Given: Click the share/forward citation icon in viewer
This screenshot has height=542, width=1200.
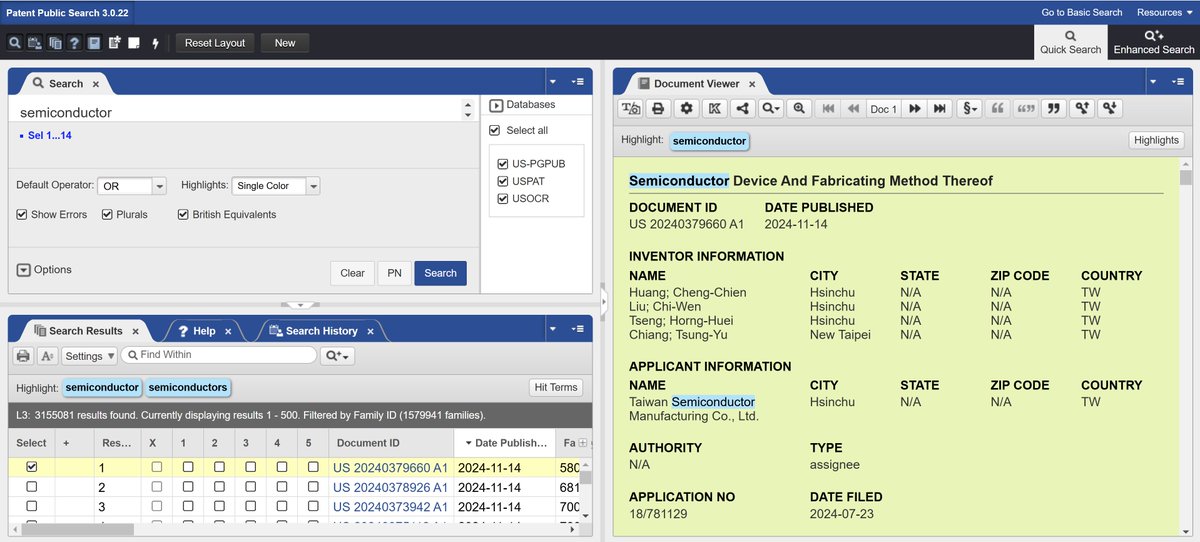Looking at the screenshot, I should pyautogui.click(x=742, y=108).
